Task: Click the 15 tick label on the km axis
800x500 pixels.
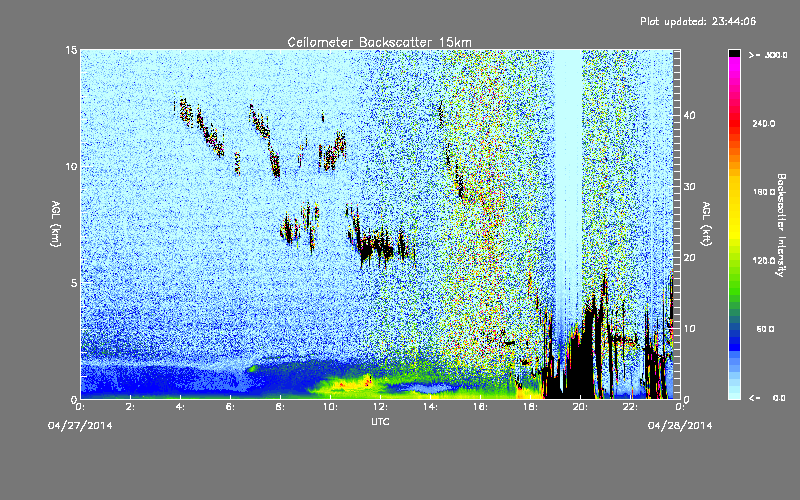Action: tap(71, 50)
